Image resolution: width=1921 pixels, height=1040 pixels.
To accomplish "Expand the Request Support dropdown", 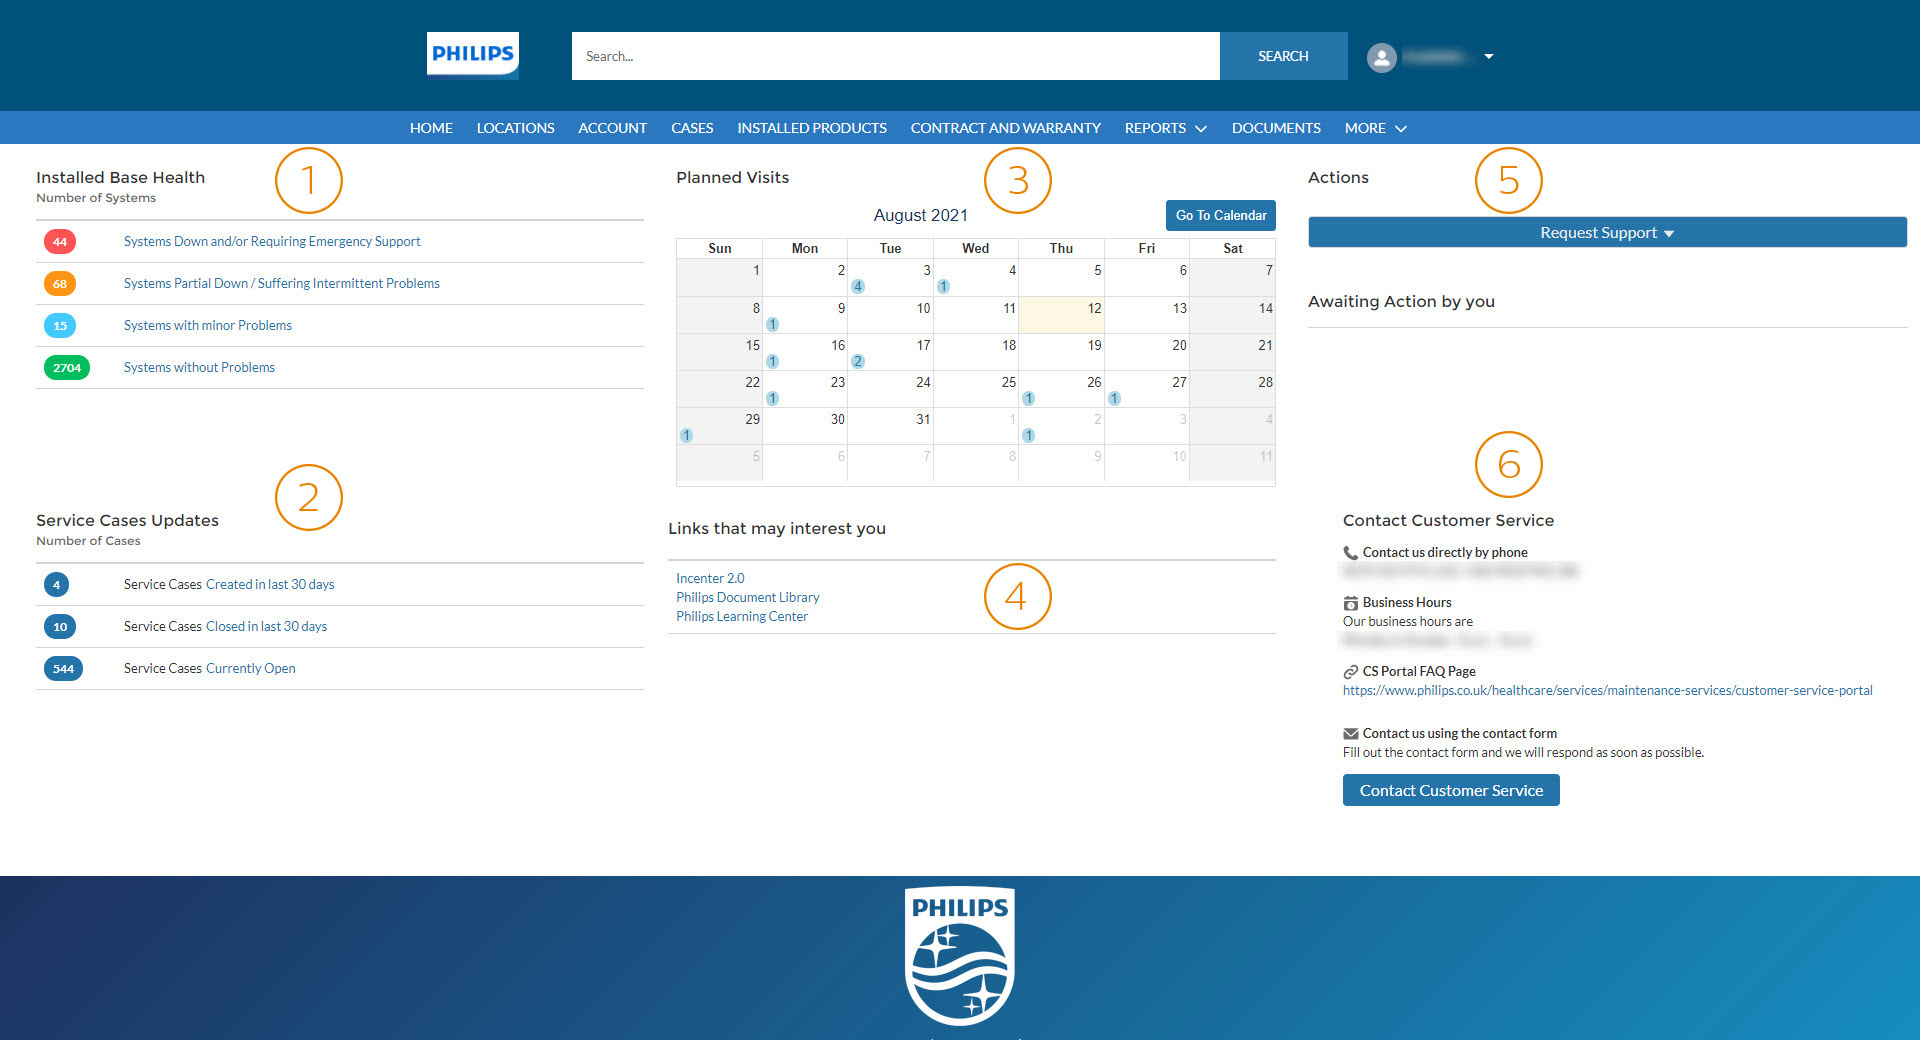I will [1606, 232].
